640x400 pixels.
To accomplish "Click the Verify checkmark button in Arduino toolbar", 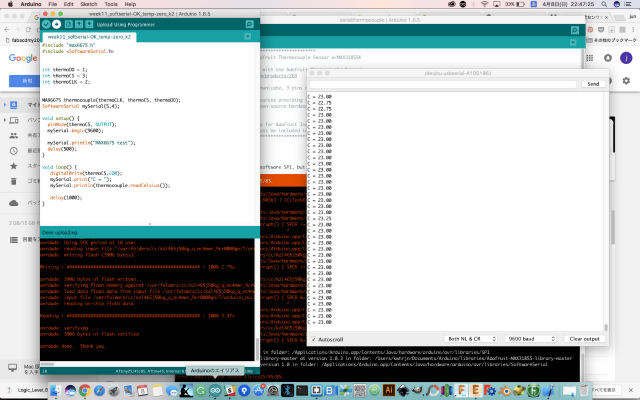I will coord(46,24).
